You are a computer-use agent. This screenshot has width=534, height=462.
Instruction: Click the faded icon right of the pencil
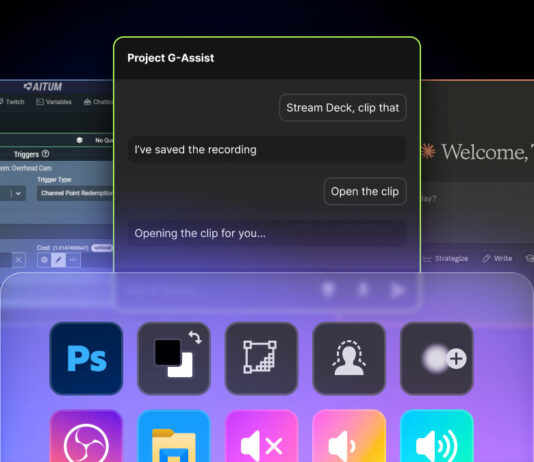[x=73, y=260]
